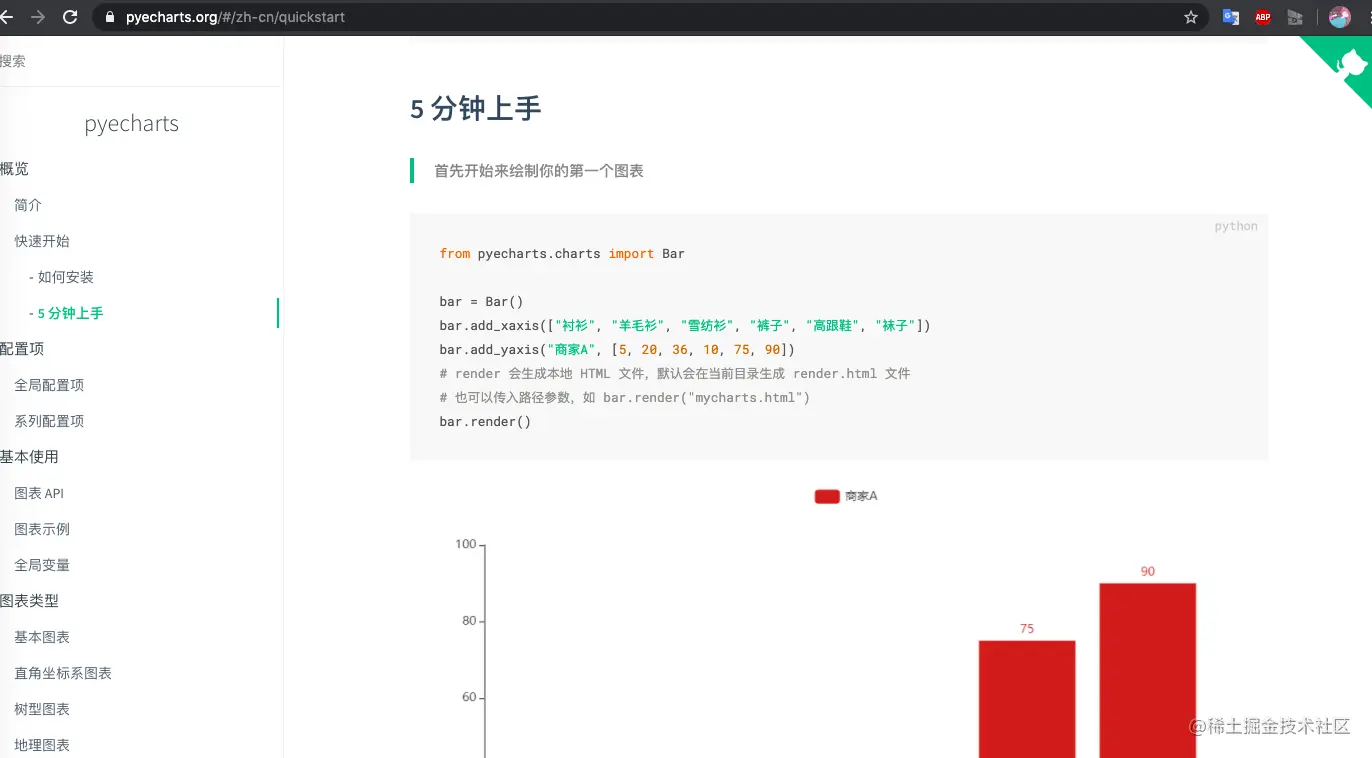Viewport: 1372px width, 758px height.
Task: Toggle the 商家A legend red swatch
Action: (827, 496)
